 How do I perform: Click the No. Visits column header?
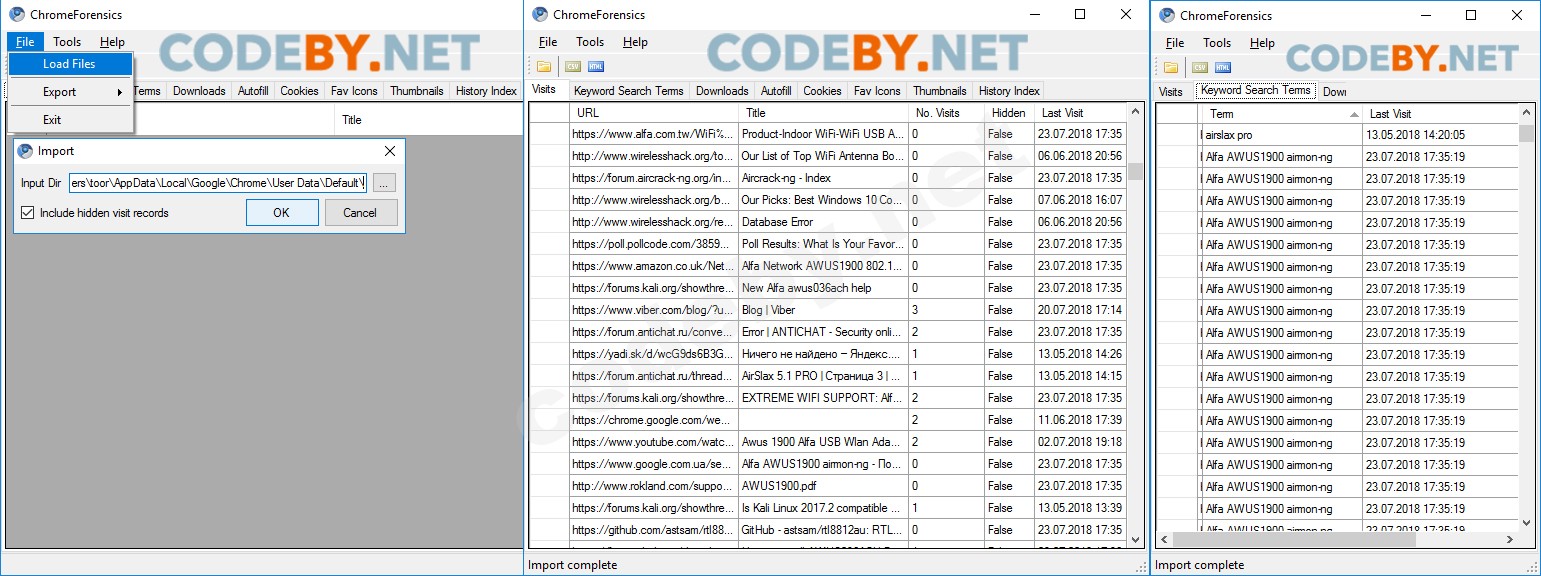coord(946,113)
